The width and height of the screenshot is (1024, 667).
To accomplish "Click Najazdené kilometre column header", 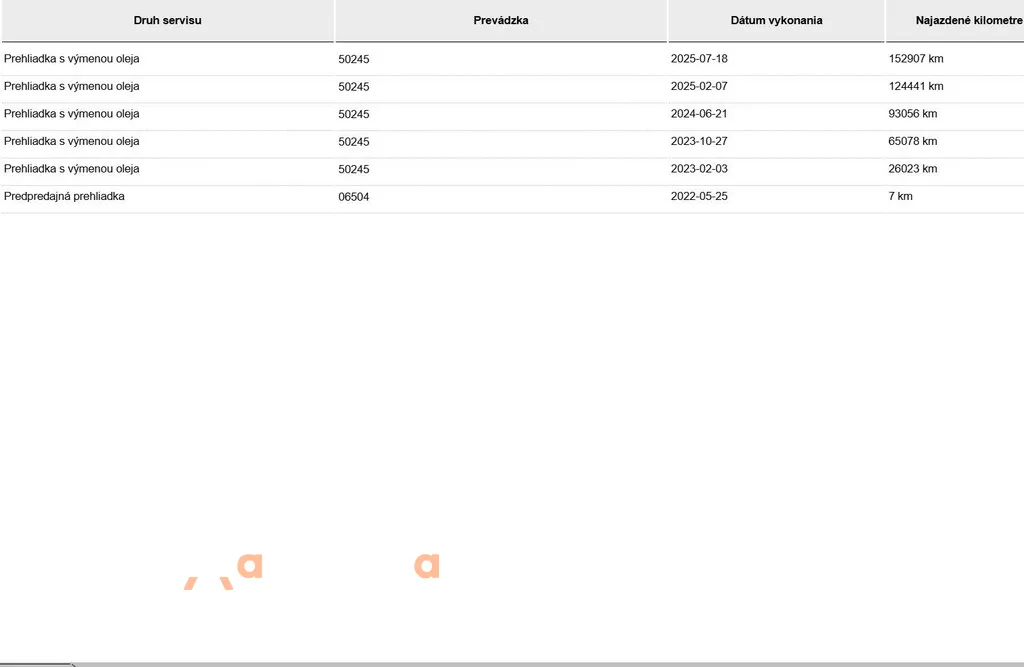I will point(955,21).
